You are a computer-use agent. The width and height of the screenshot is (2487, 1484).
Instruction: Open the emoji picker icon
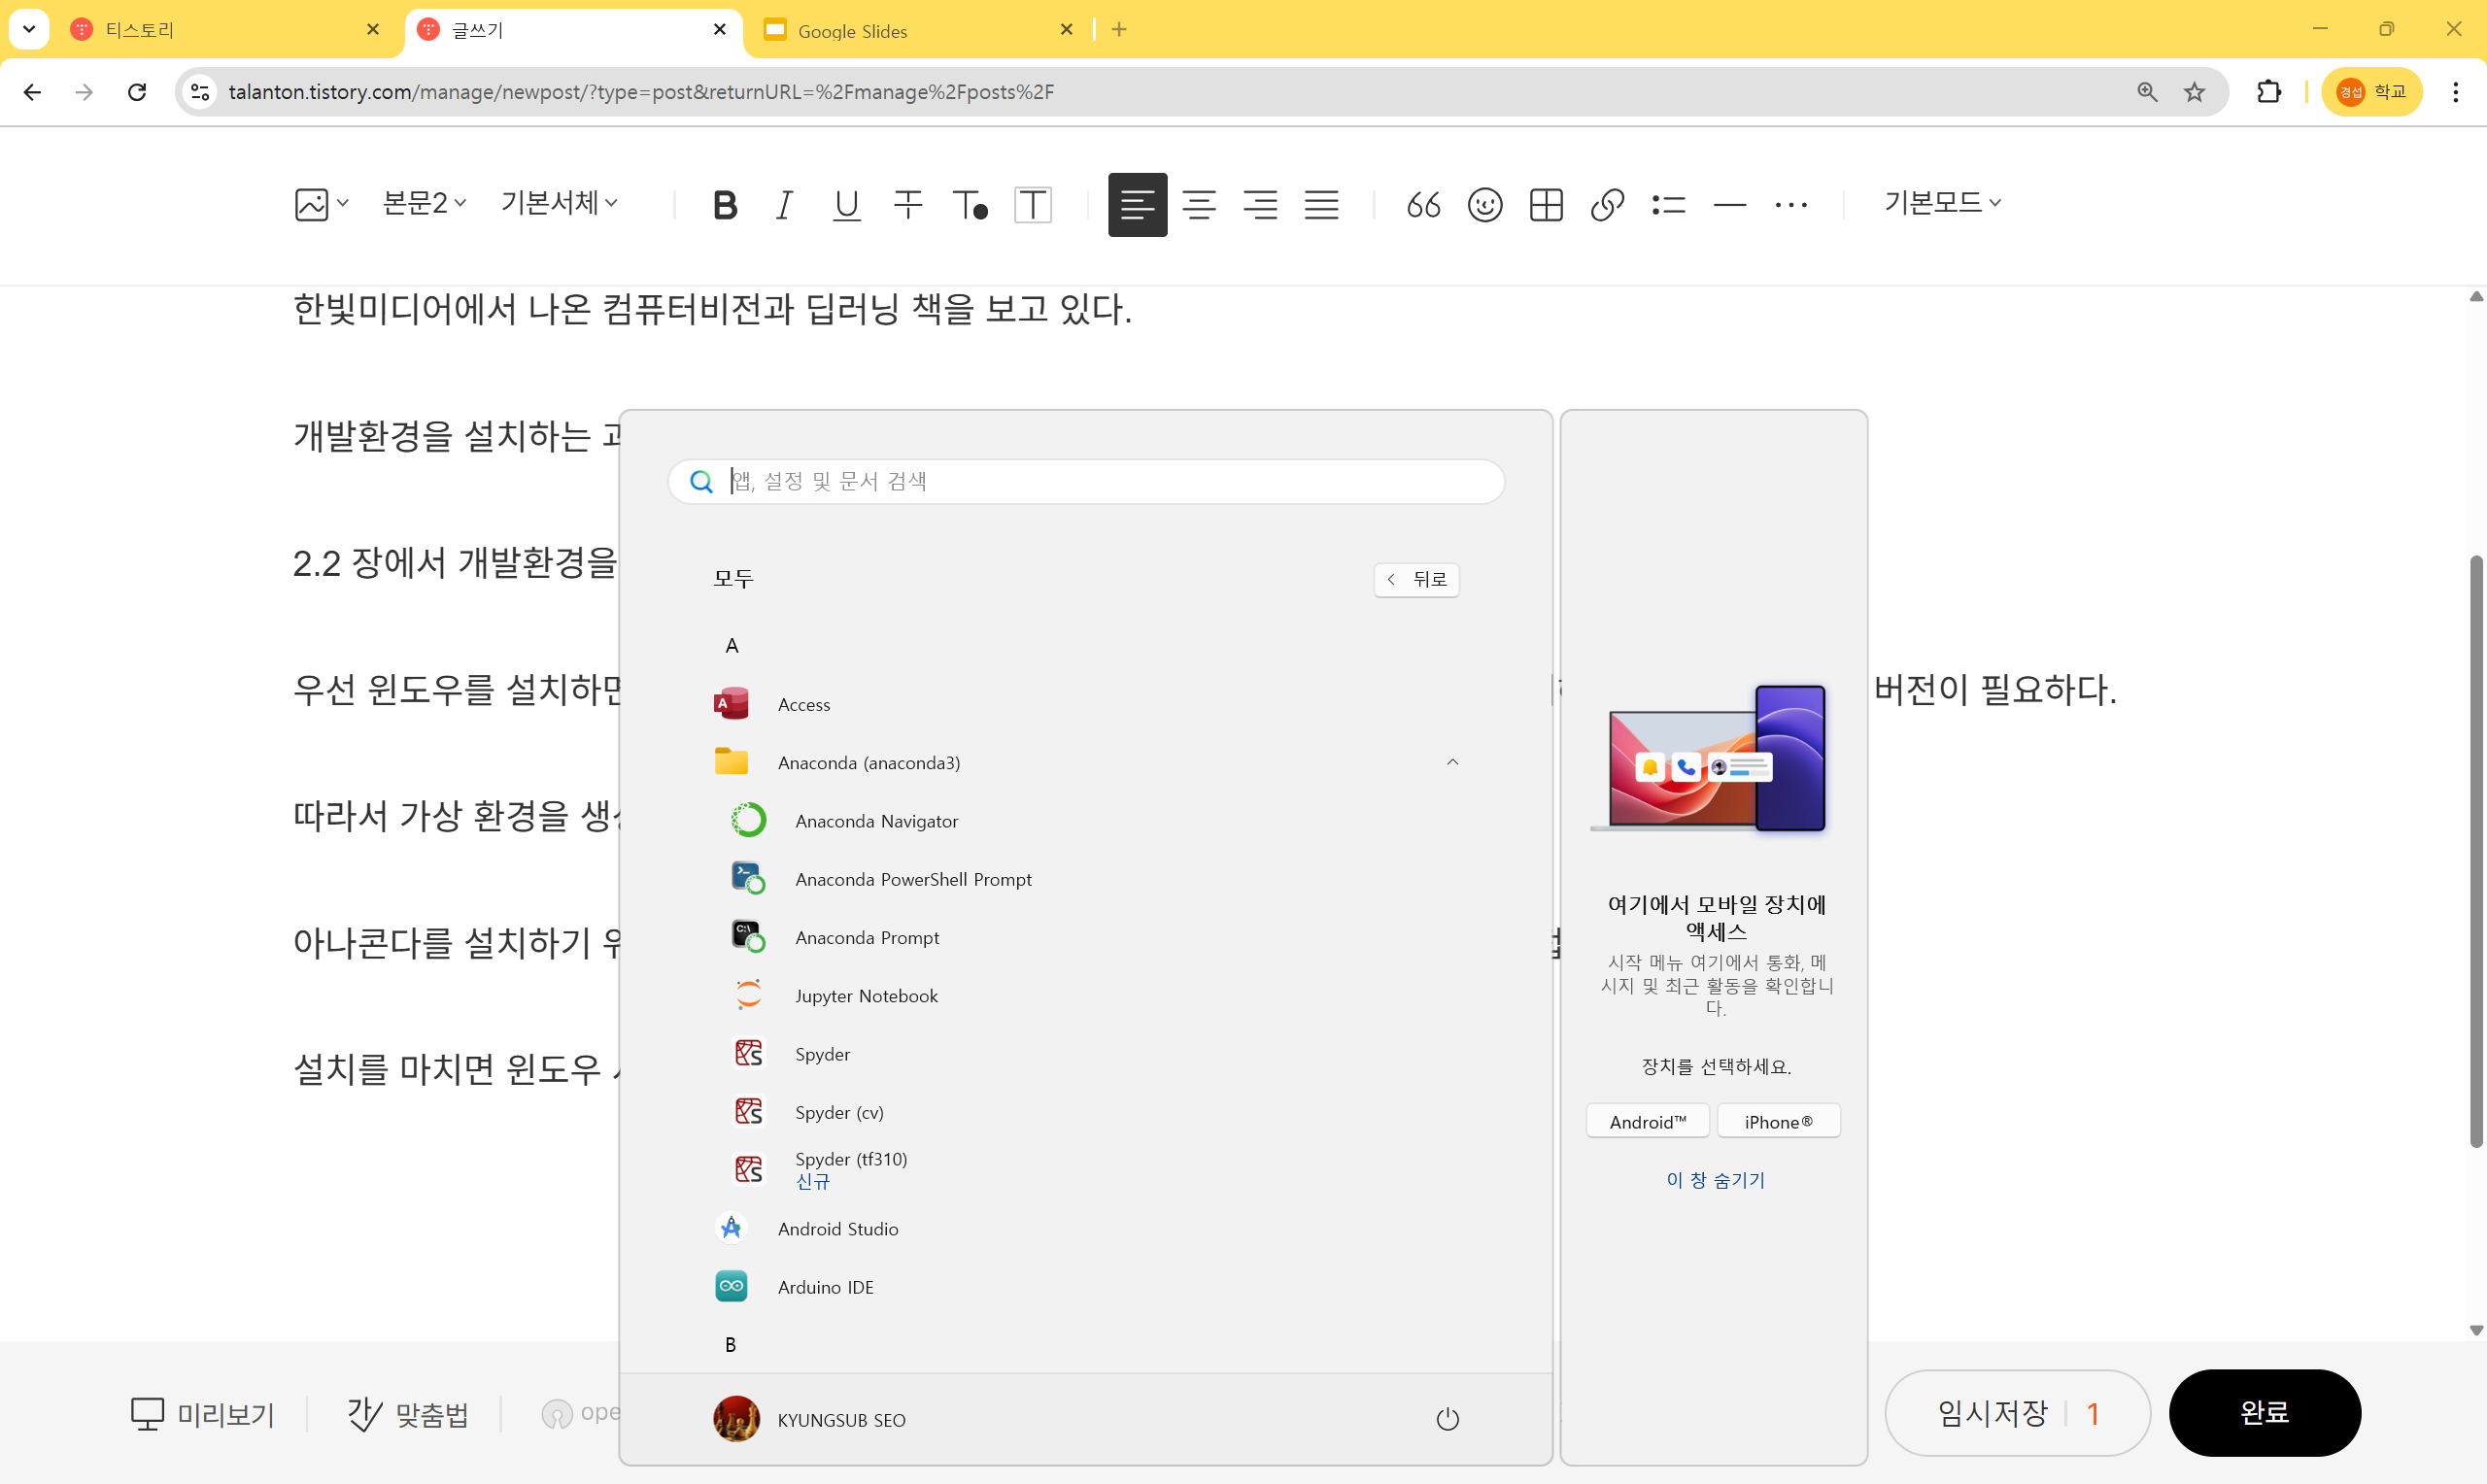(x=1485, y=205)
